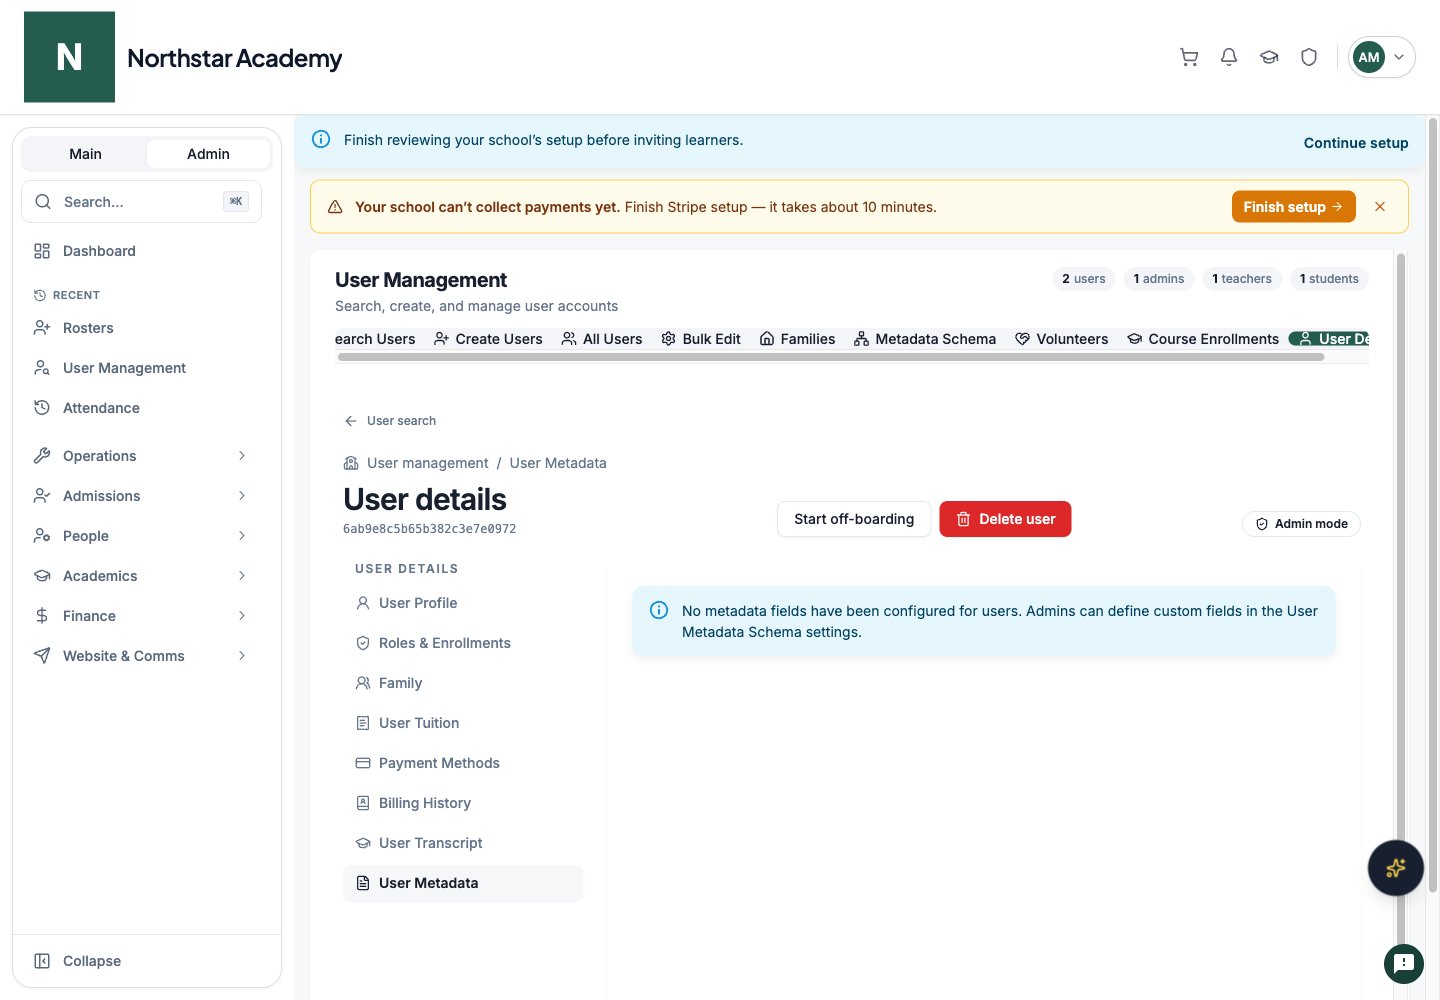Open the Metadata Schema tab
The height and width of the screenshot is (1000, 1440).
coord(925,339)
